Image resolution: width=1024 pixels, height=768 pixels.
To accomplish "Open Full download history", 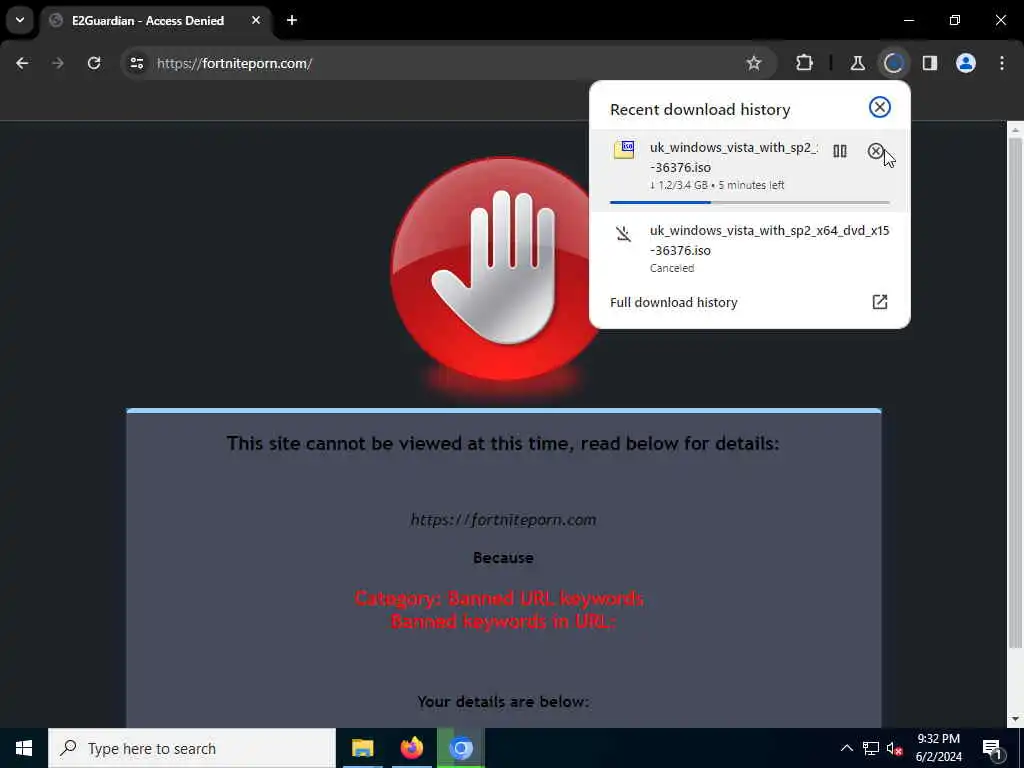I will coord(749,302).
